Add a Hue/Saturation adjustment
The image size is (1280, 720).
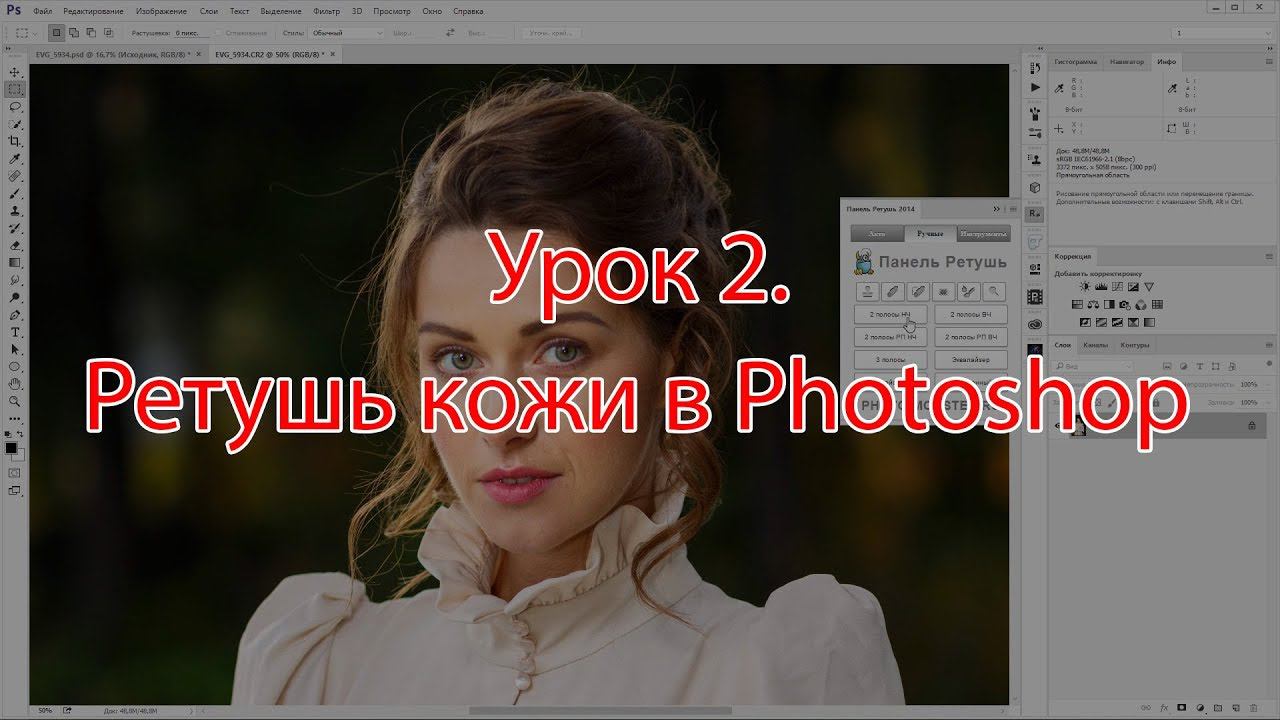(x=1078, y=304)
